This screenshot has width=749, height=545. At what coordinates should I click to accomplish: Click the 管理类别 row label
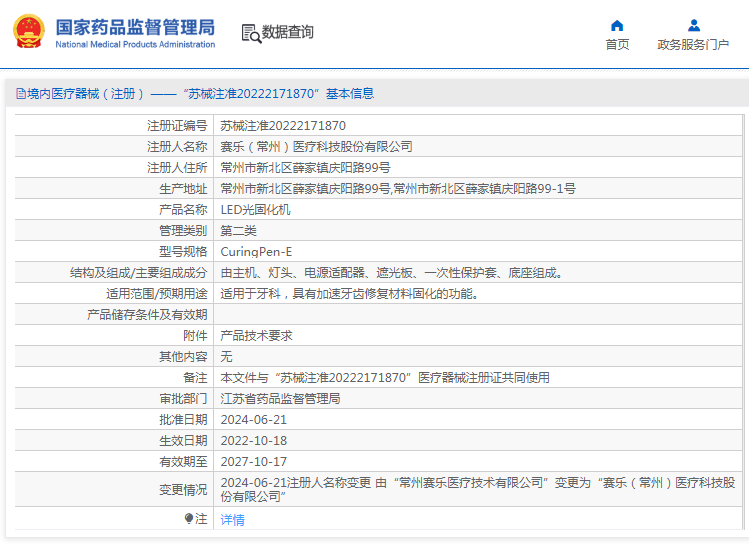(183, 231)
